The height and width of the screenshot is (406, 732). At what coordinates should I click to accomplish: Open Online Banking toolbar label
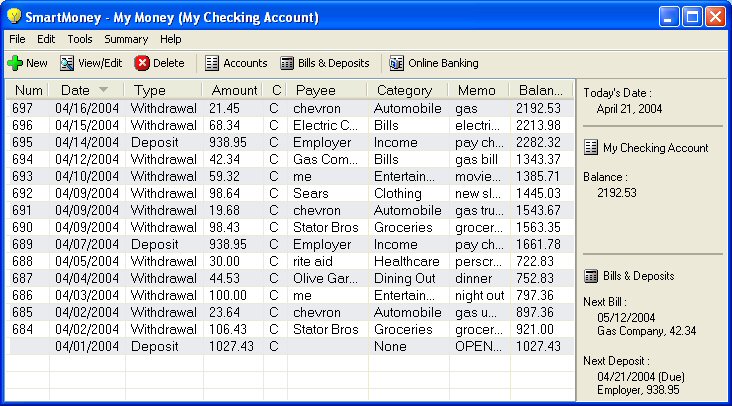pyautogui.click(x=443, y=63)
